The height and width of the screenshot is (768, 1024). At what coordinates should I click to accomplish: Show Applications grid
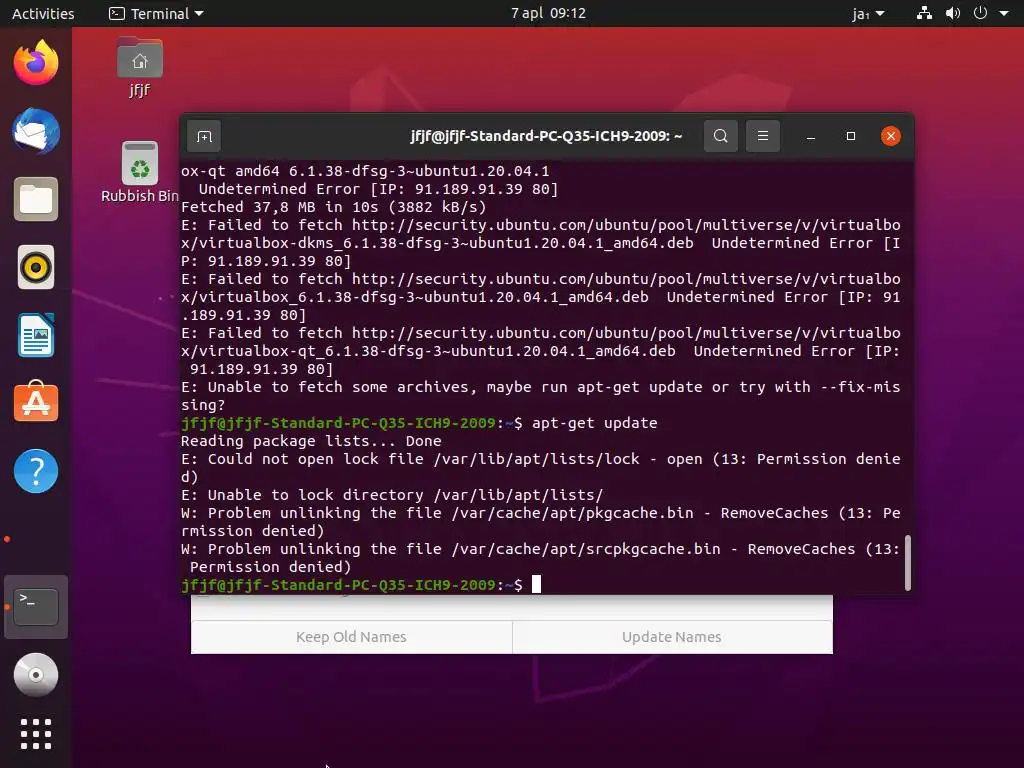[36, 734]
